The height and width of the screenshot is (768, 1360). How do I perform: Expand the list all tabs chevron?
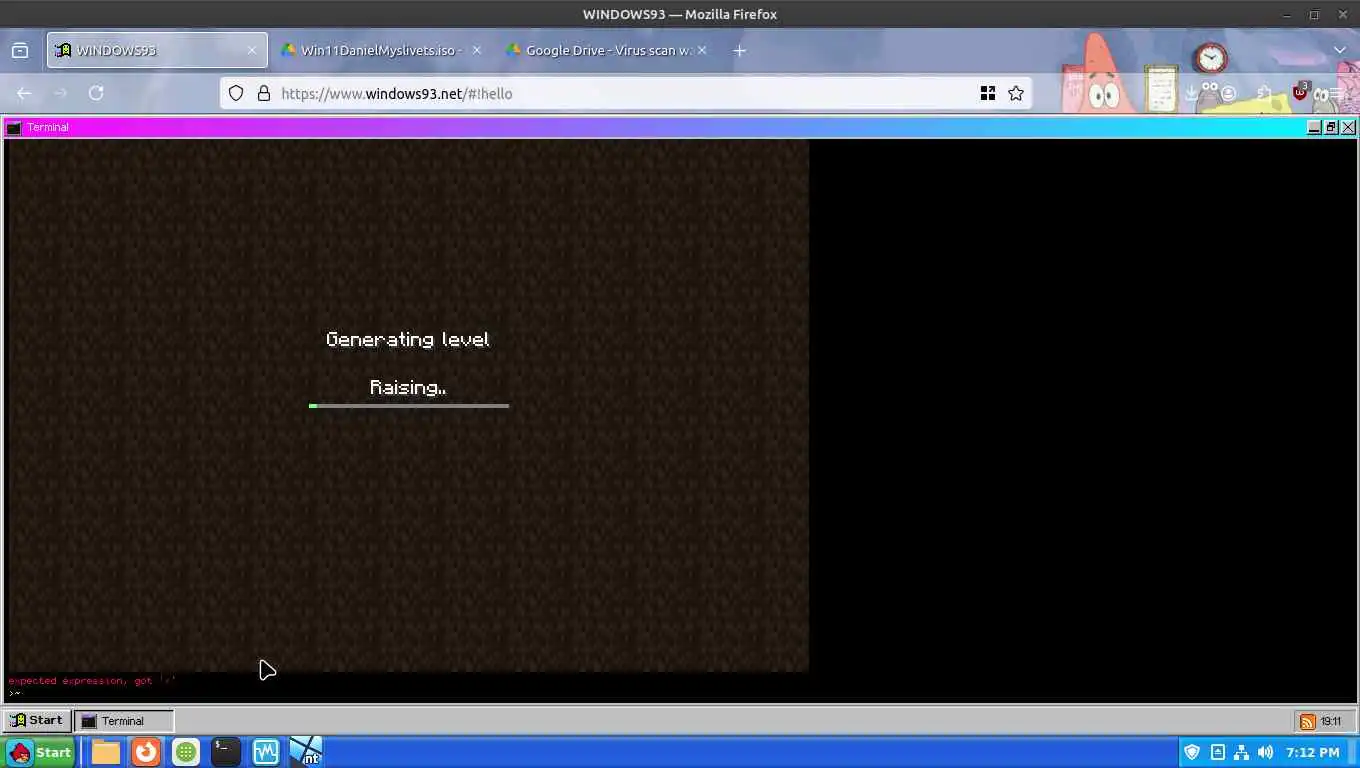tap(1340, 50)
